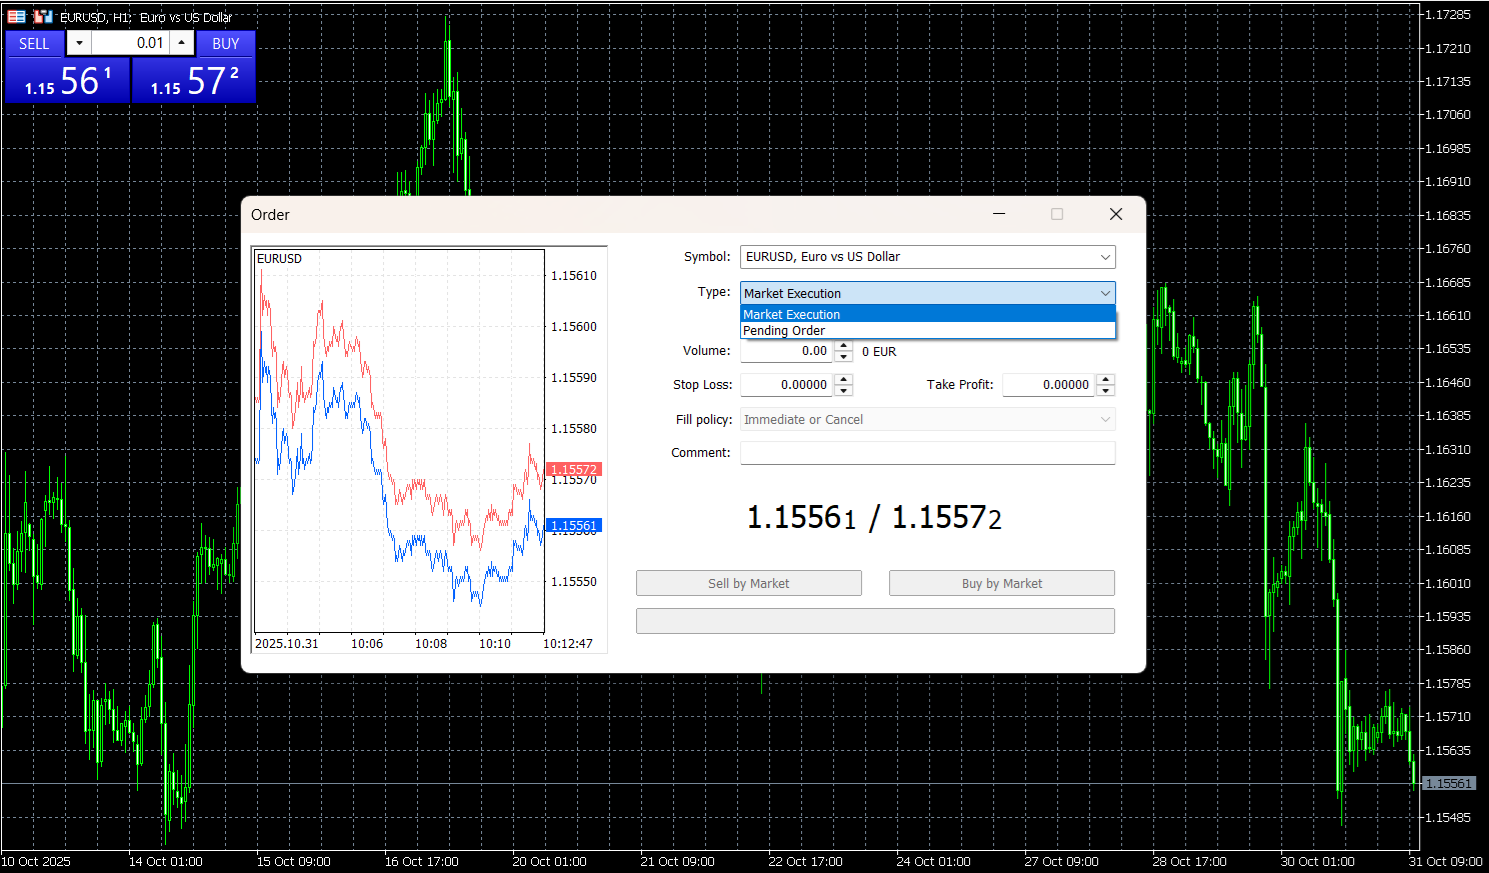This screenshot has width=1489, height=873.
Task: Raise Take Profit with the up arrow
Action: pyautogui.click(x=1105, y=379)
